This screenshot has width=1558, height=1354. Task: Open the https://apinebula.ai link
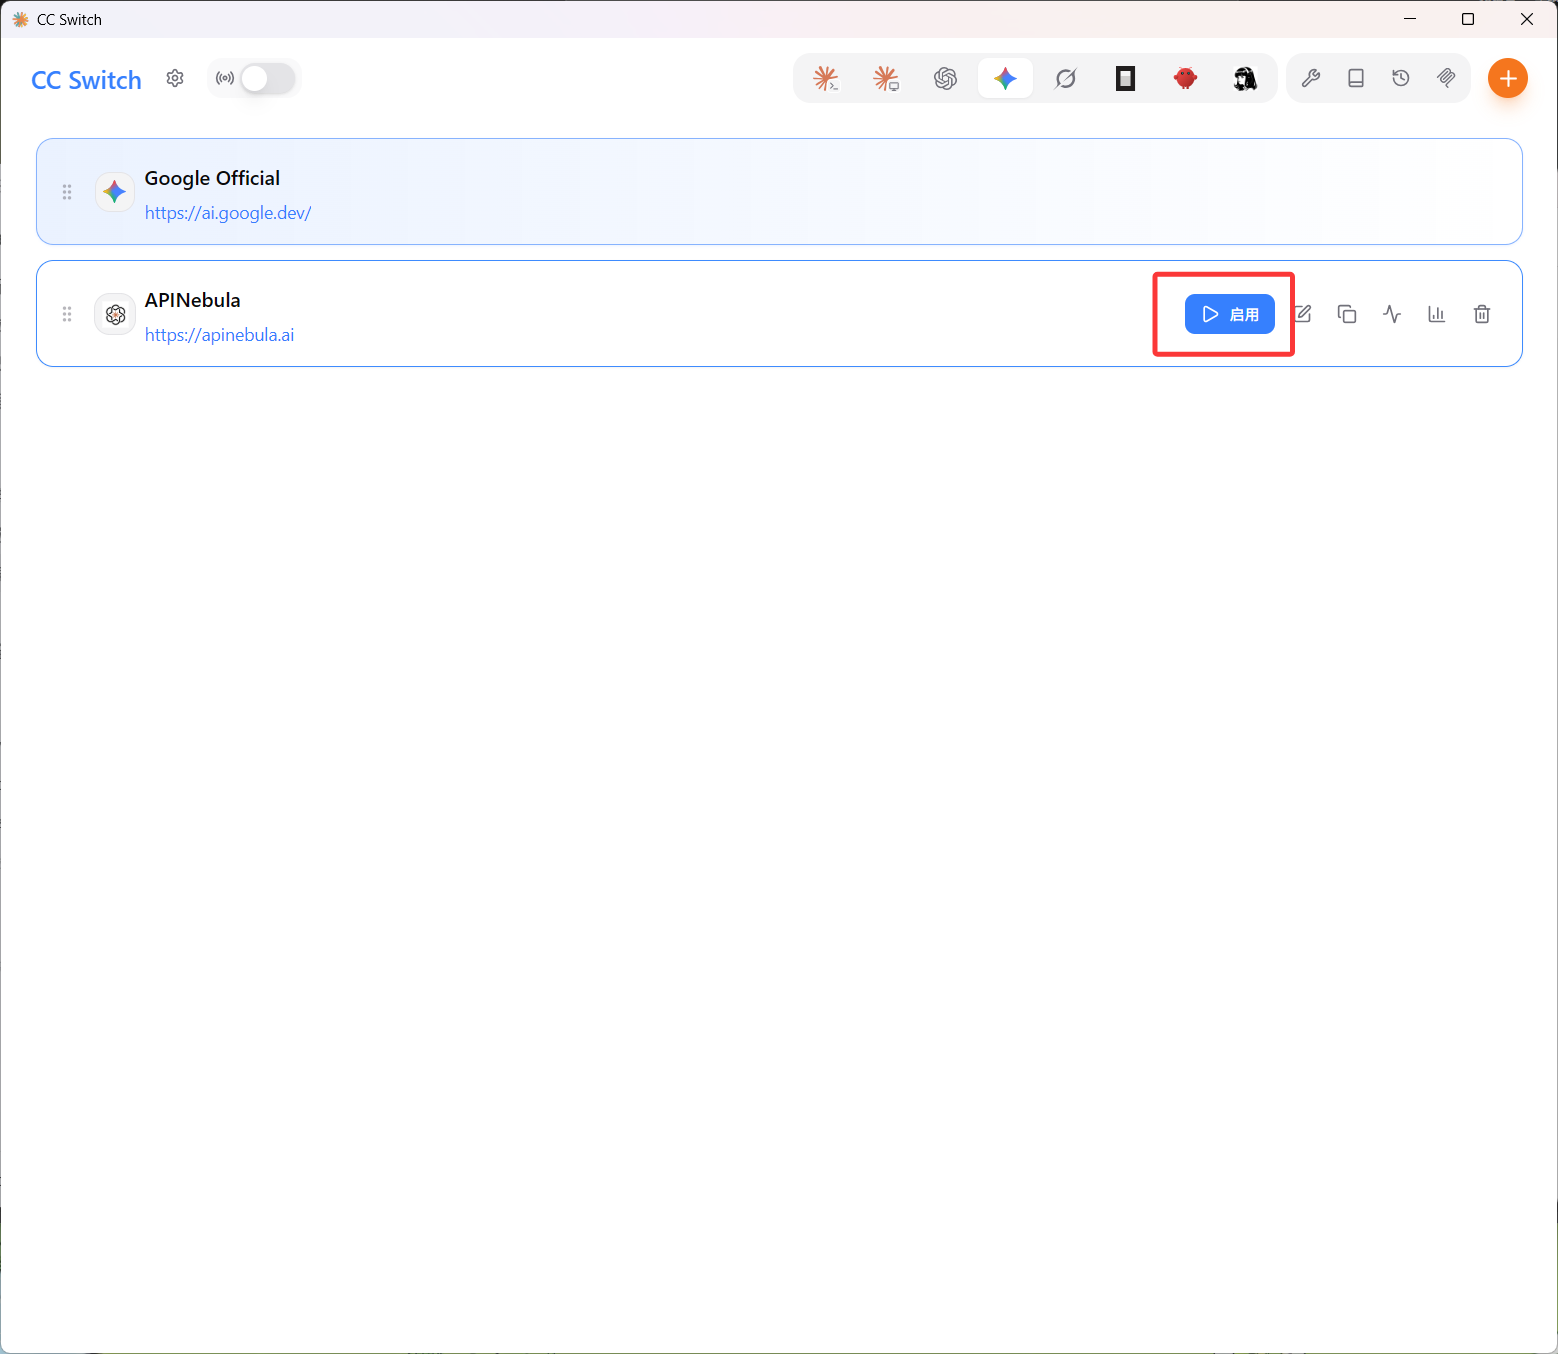coord(220,335)
